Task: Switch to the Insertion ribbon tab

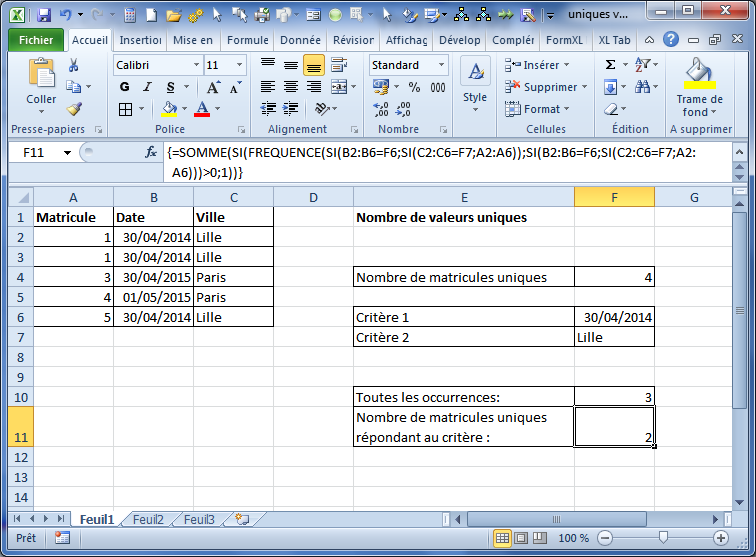Action: 140,40
